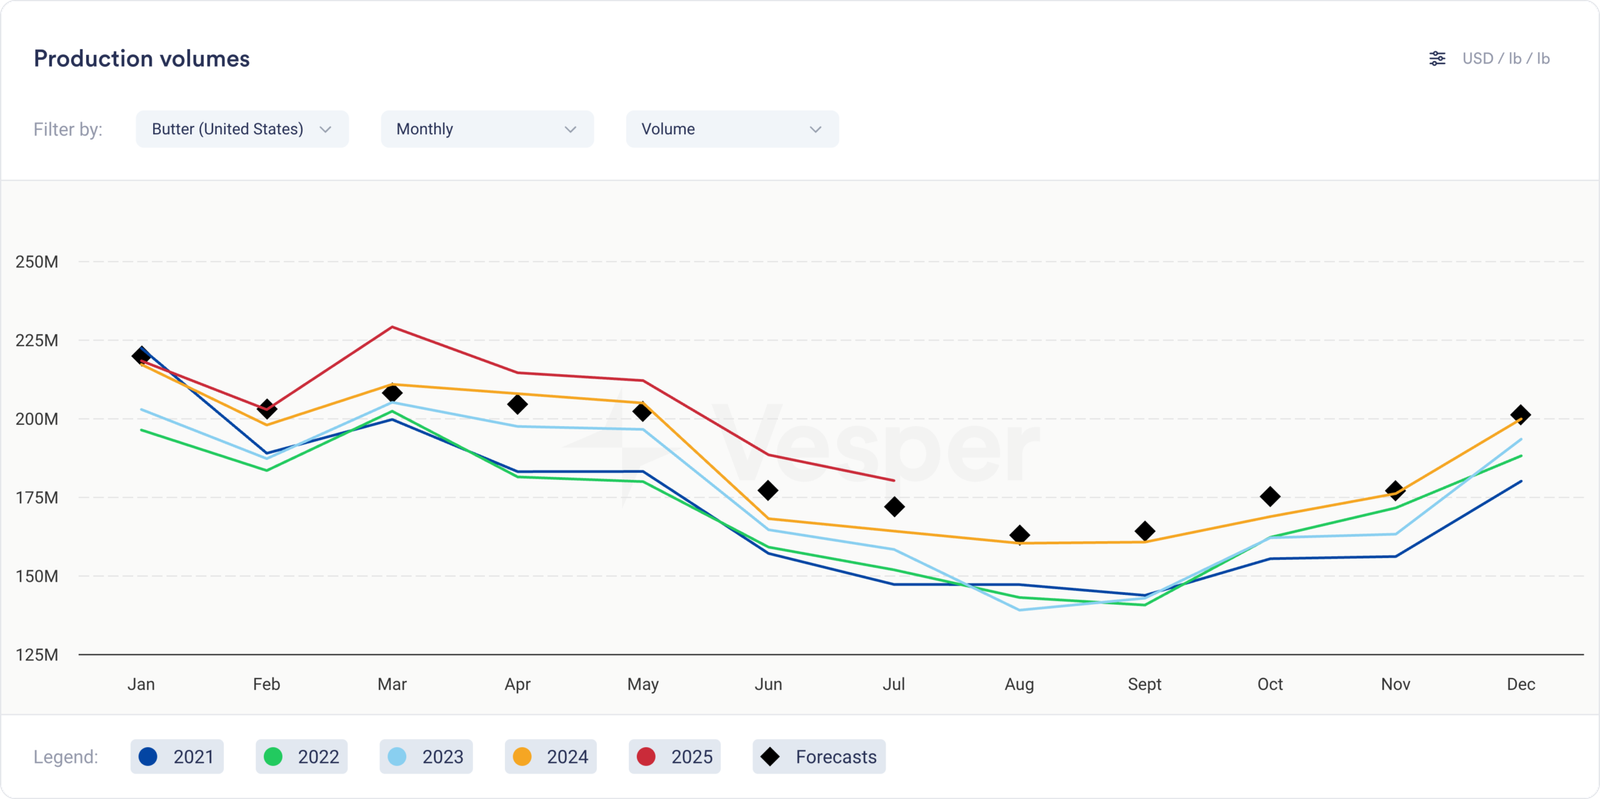The image size is (1600, 799).
Task: Select the July forecast diamond marker
Action: click(894, 507)
